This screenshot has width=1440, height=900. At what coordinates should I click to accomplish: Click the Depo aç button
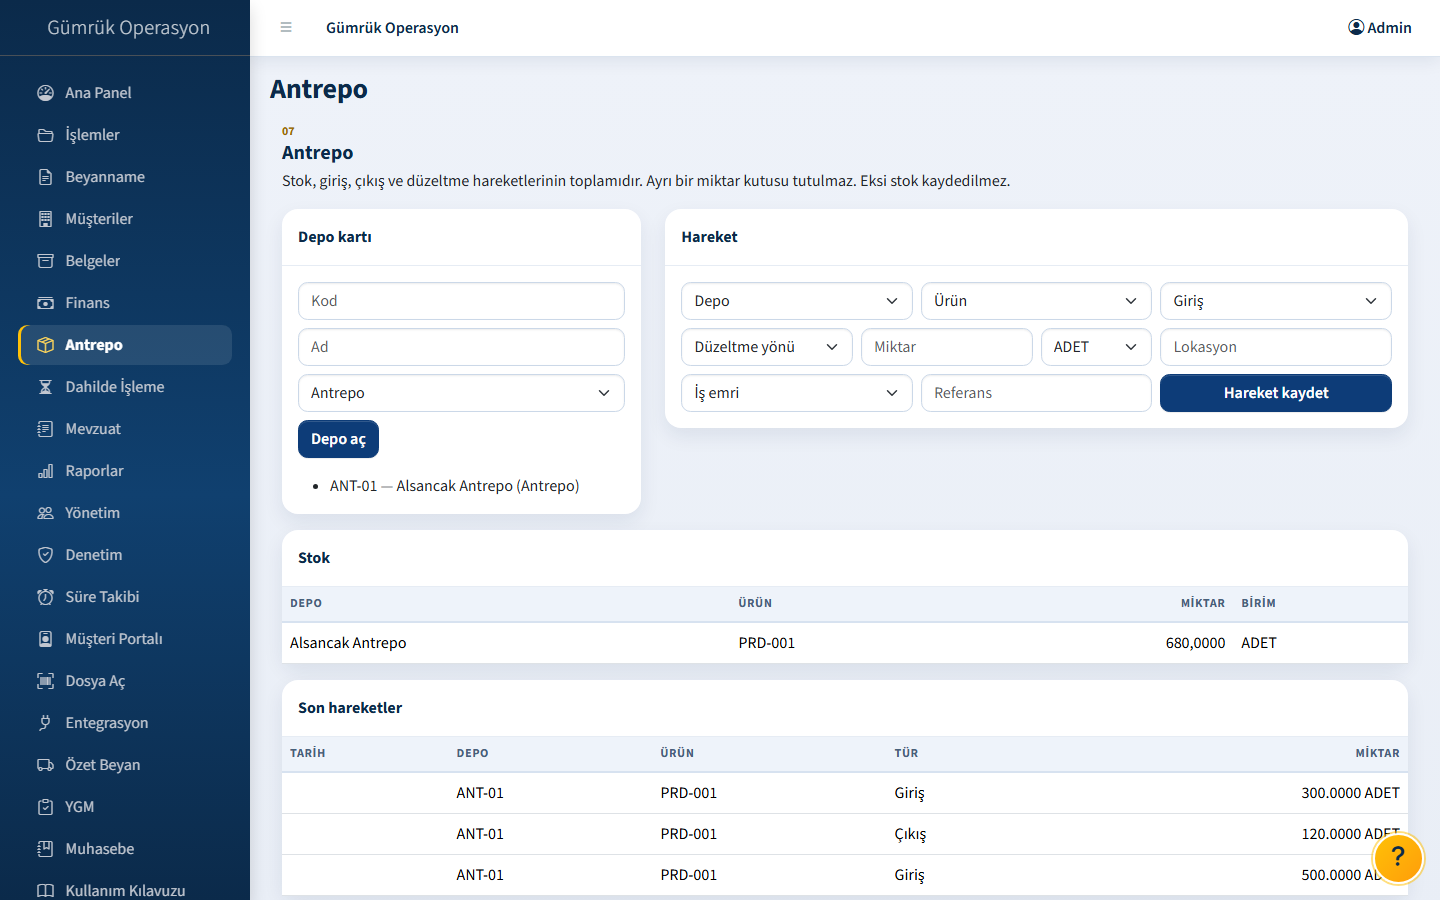[x=338, y=439]
